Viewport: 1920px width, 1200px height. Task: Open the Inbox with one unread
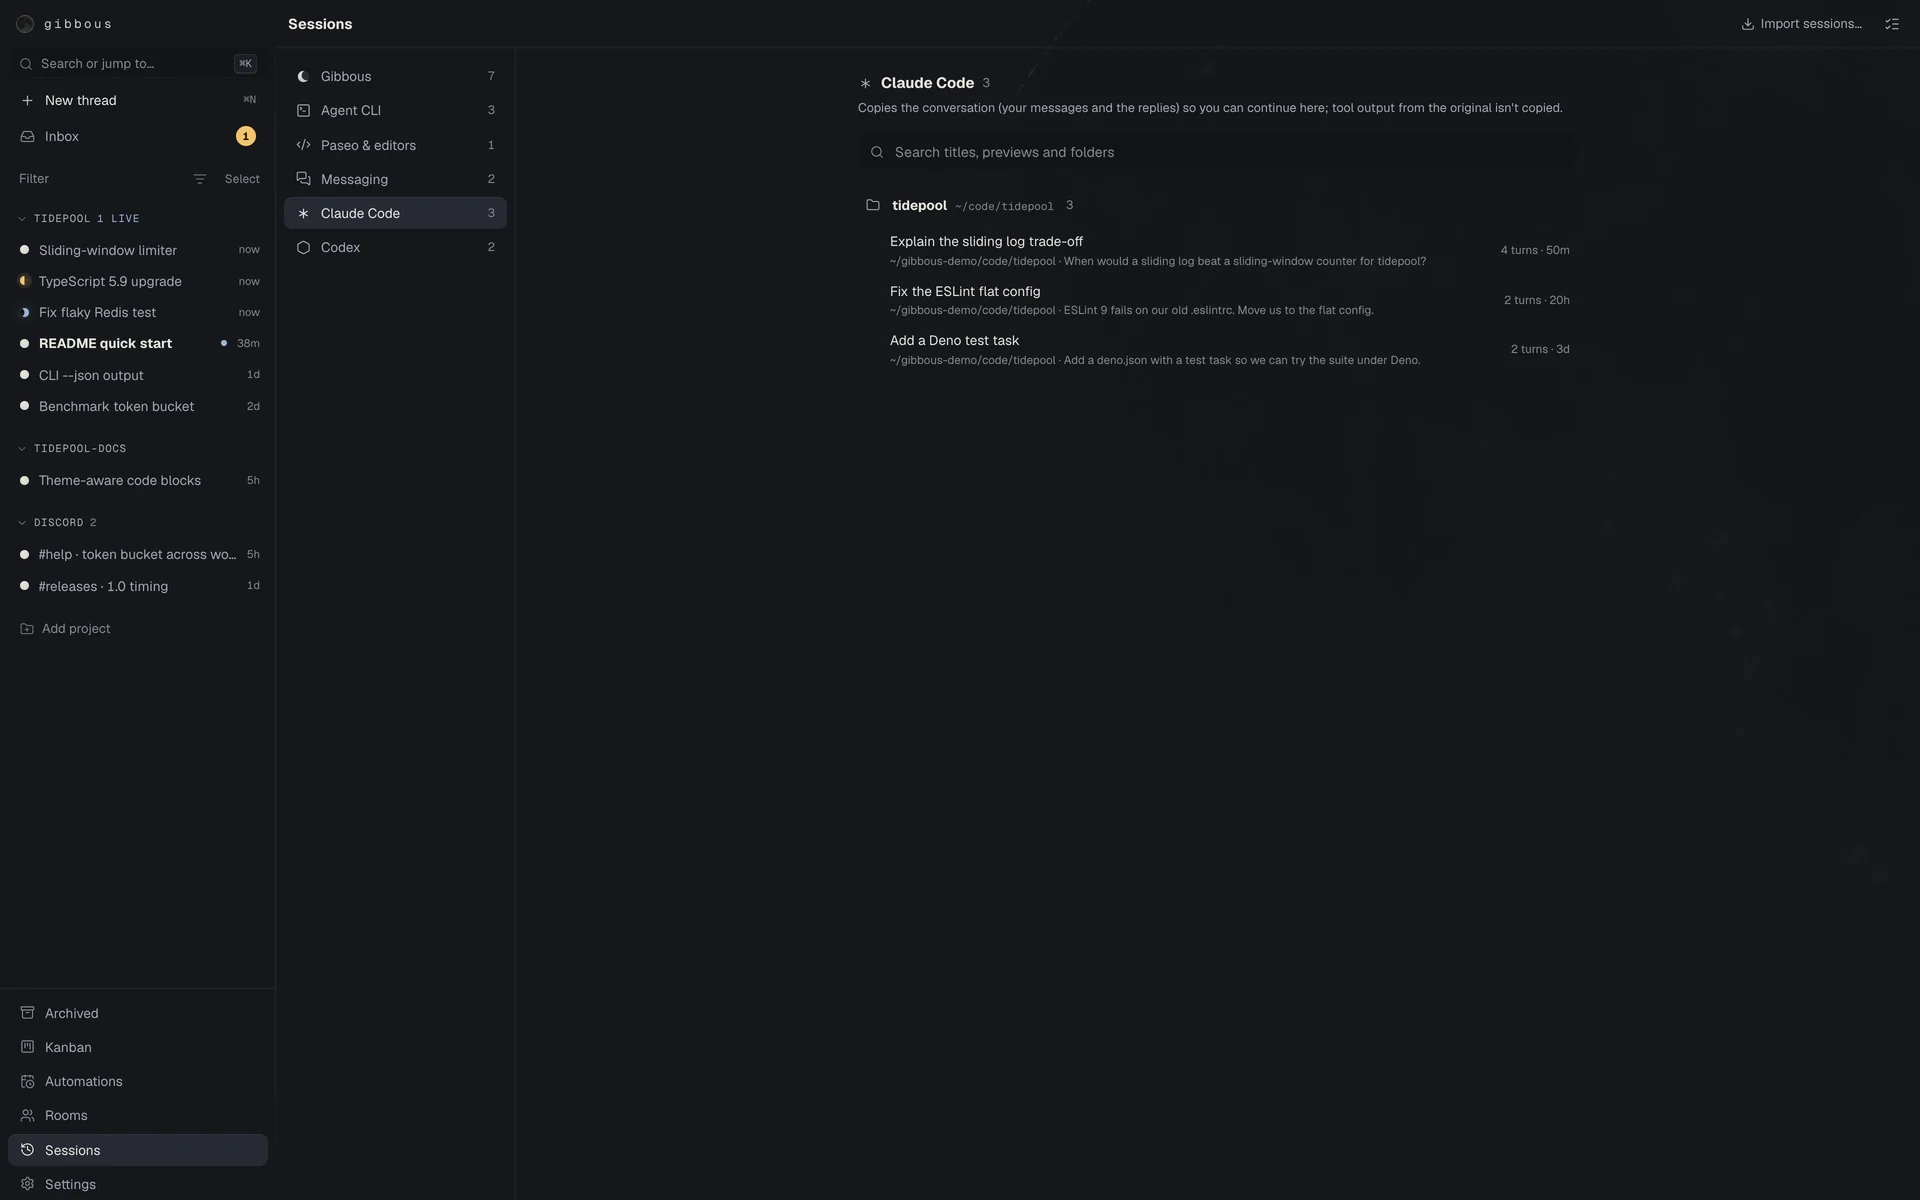(138, 136)
